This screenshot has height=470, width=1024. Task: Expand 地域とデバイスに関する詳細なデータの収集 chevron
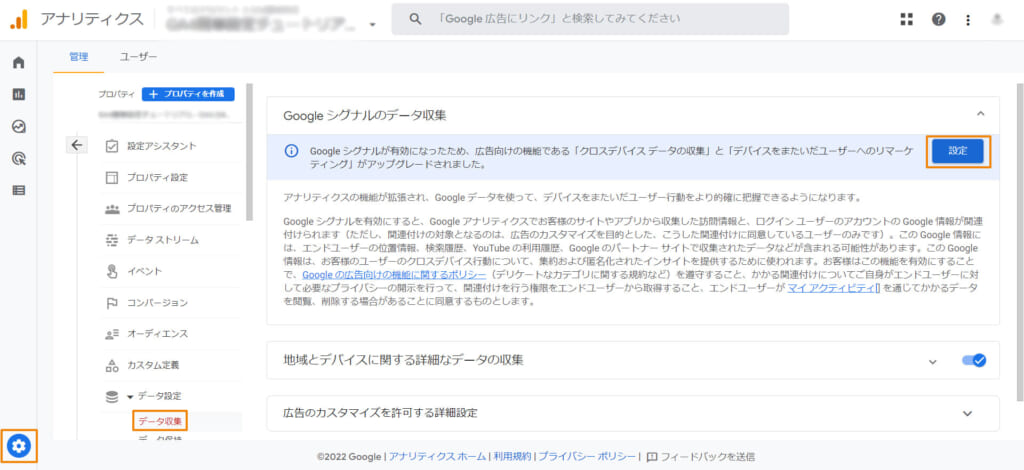[933, 361]
